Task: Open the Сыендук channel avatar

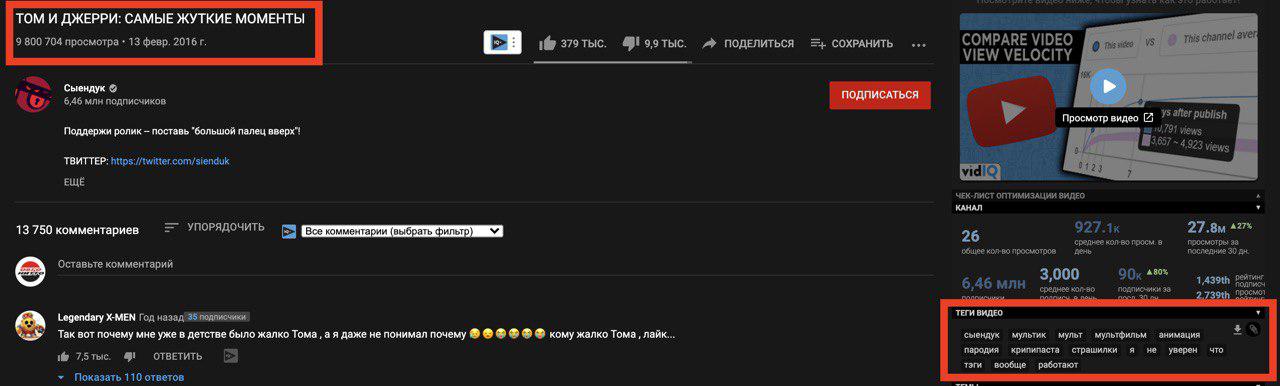Action: coord(33,94)
